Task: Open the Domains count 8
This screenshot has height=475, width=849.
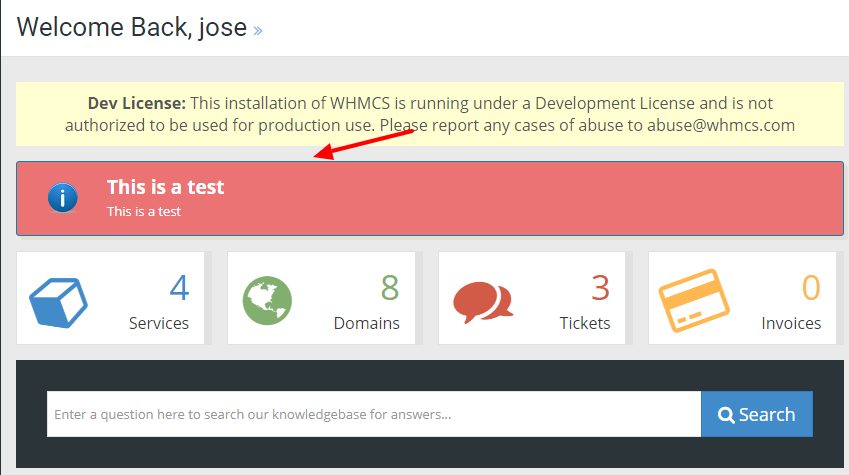Action: [390, 288]
